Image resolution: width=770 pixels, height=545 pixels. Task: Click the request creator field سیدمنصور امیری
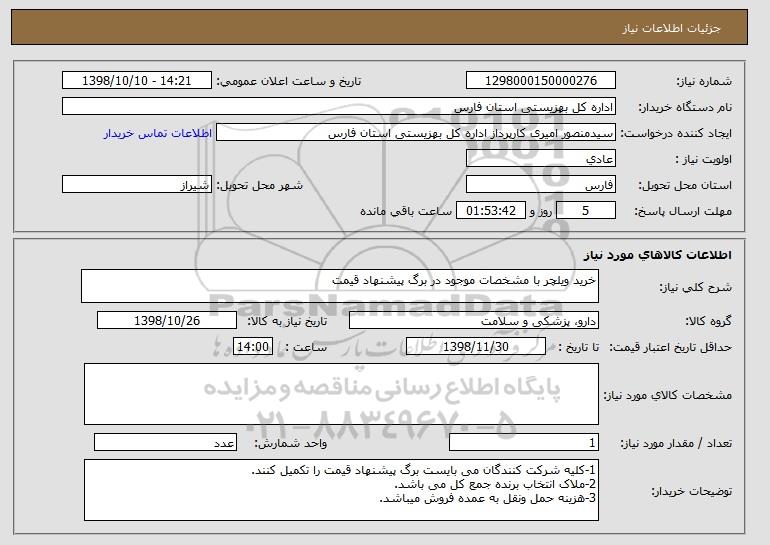pos(415,133)
